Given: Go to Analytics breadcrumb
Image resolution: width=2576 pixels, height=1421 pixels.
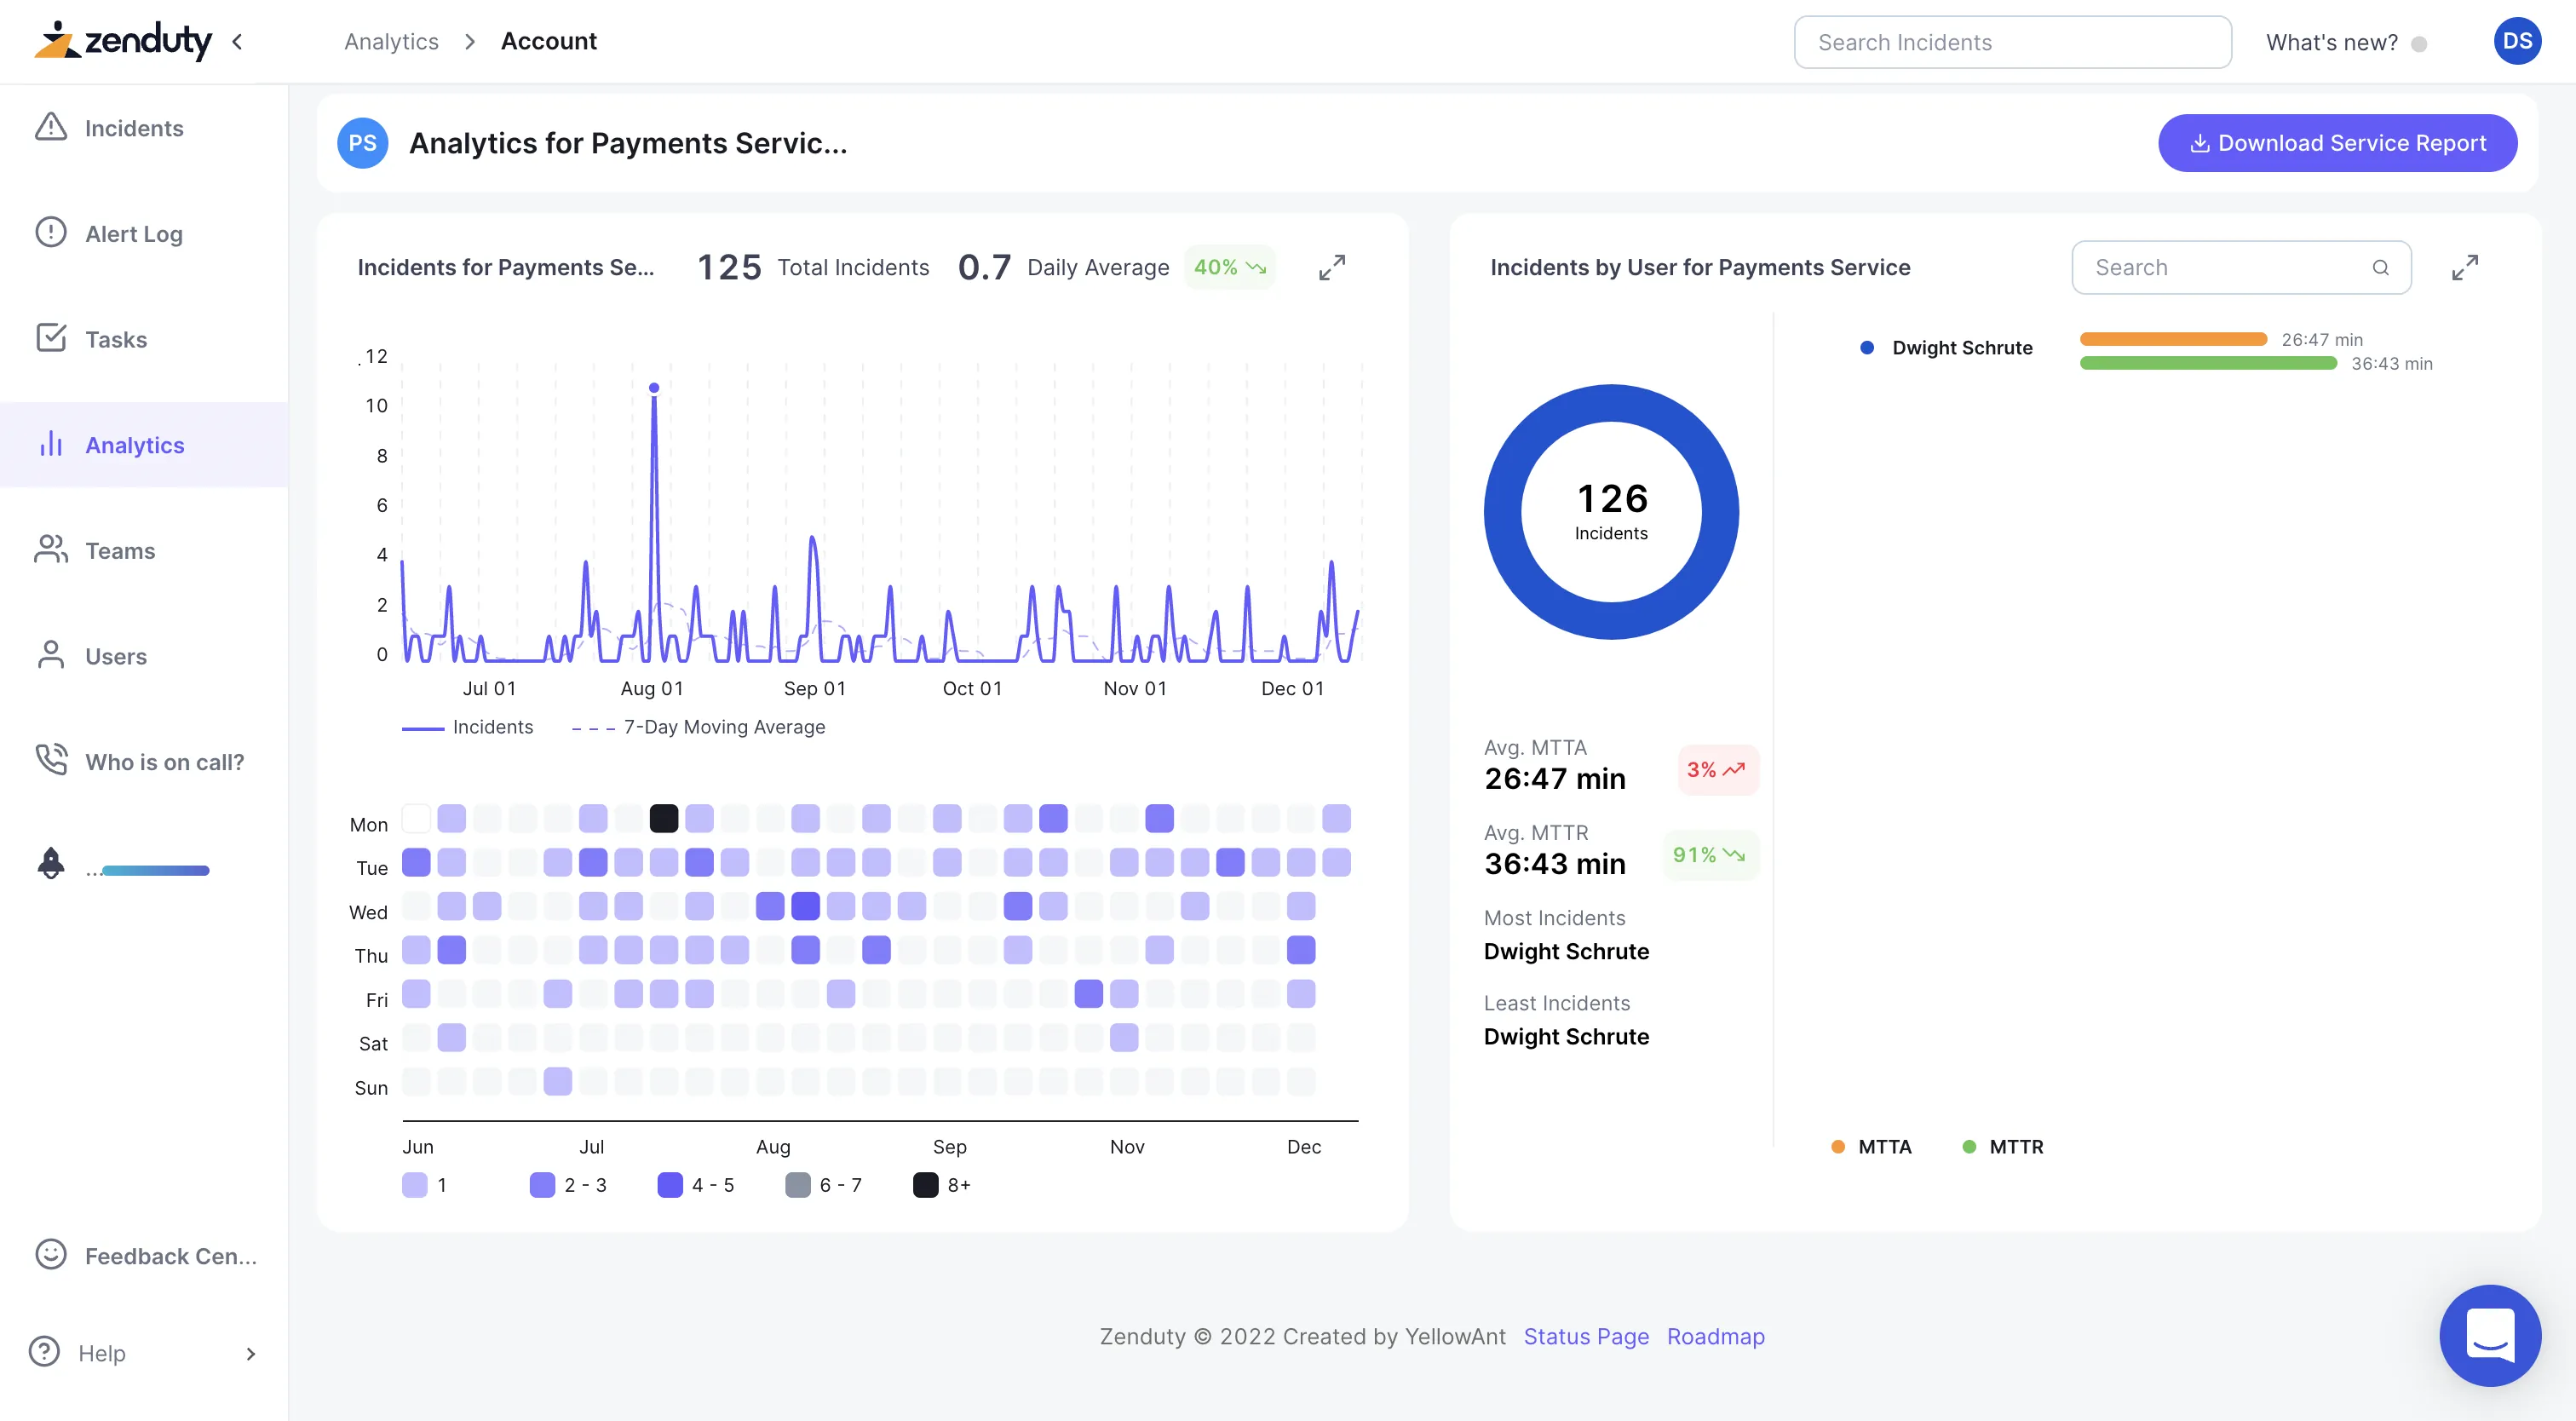Looking at the screenshot, I should (x=391, y=41).
